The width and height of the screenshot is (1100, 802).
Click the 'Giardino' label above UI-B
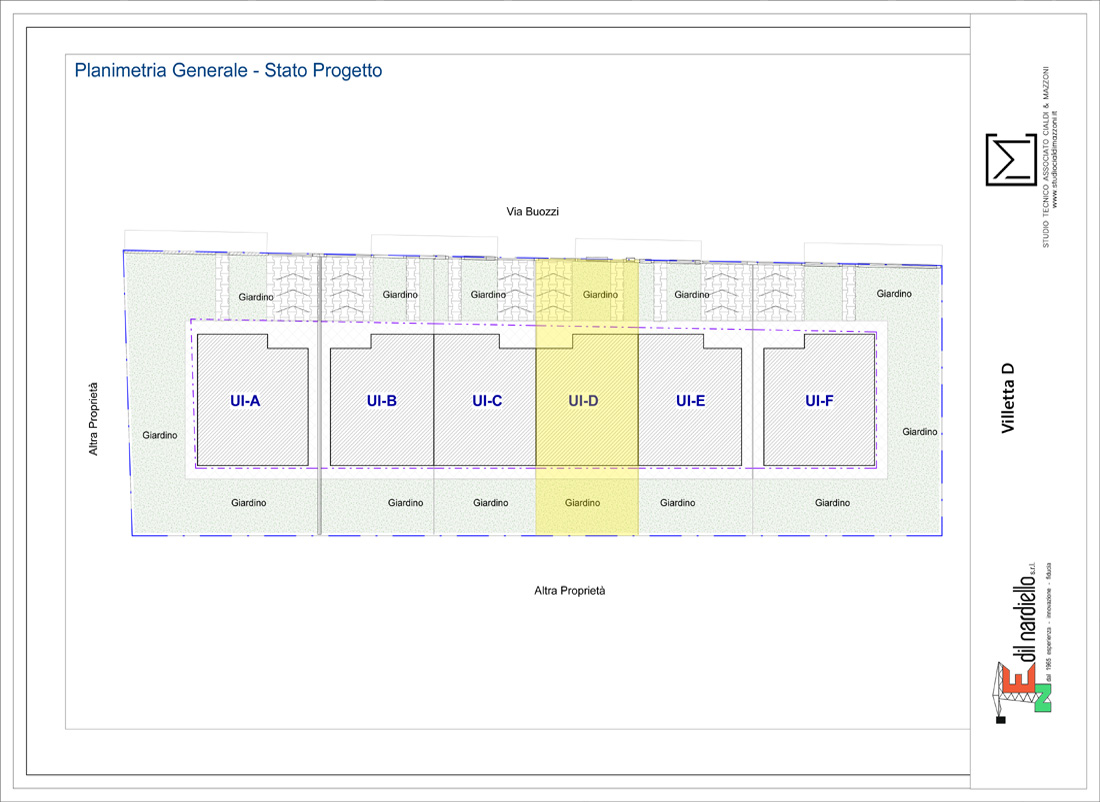[x=400, y=295]
